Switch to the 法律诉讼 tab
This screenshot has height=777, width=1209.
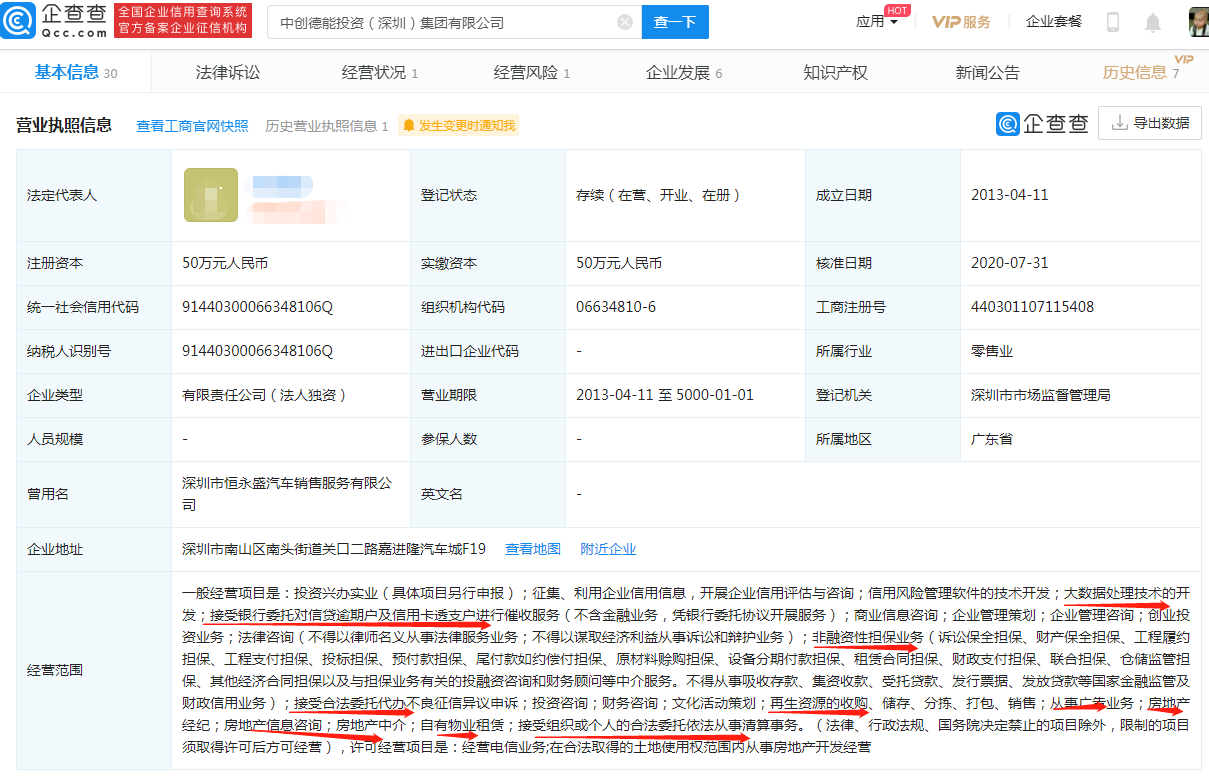[x=228, y=72]
